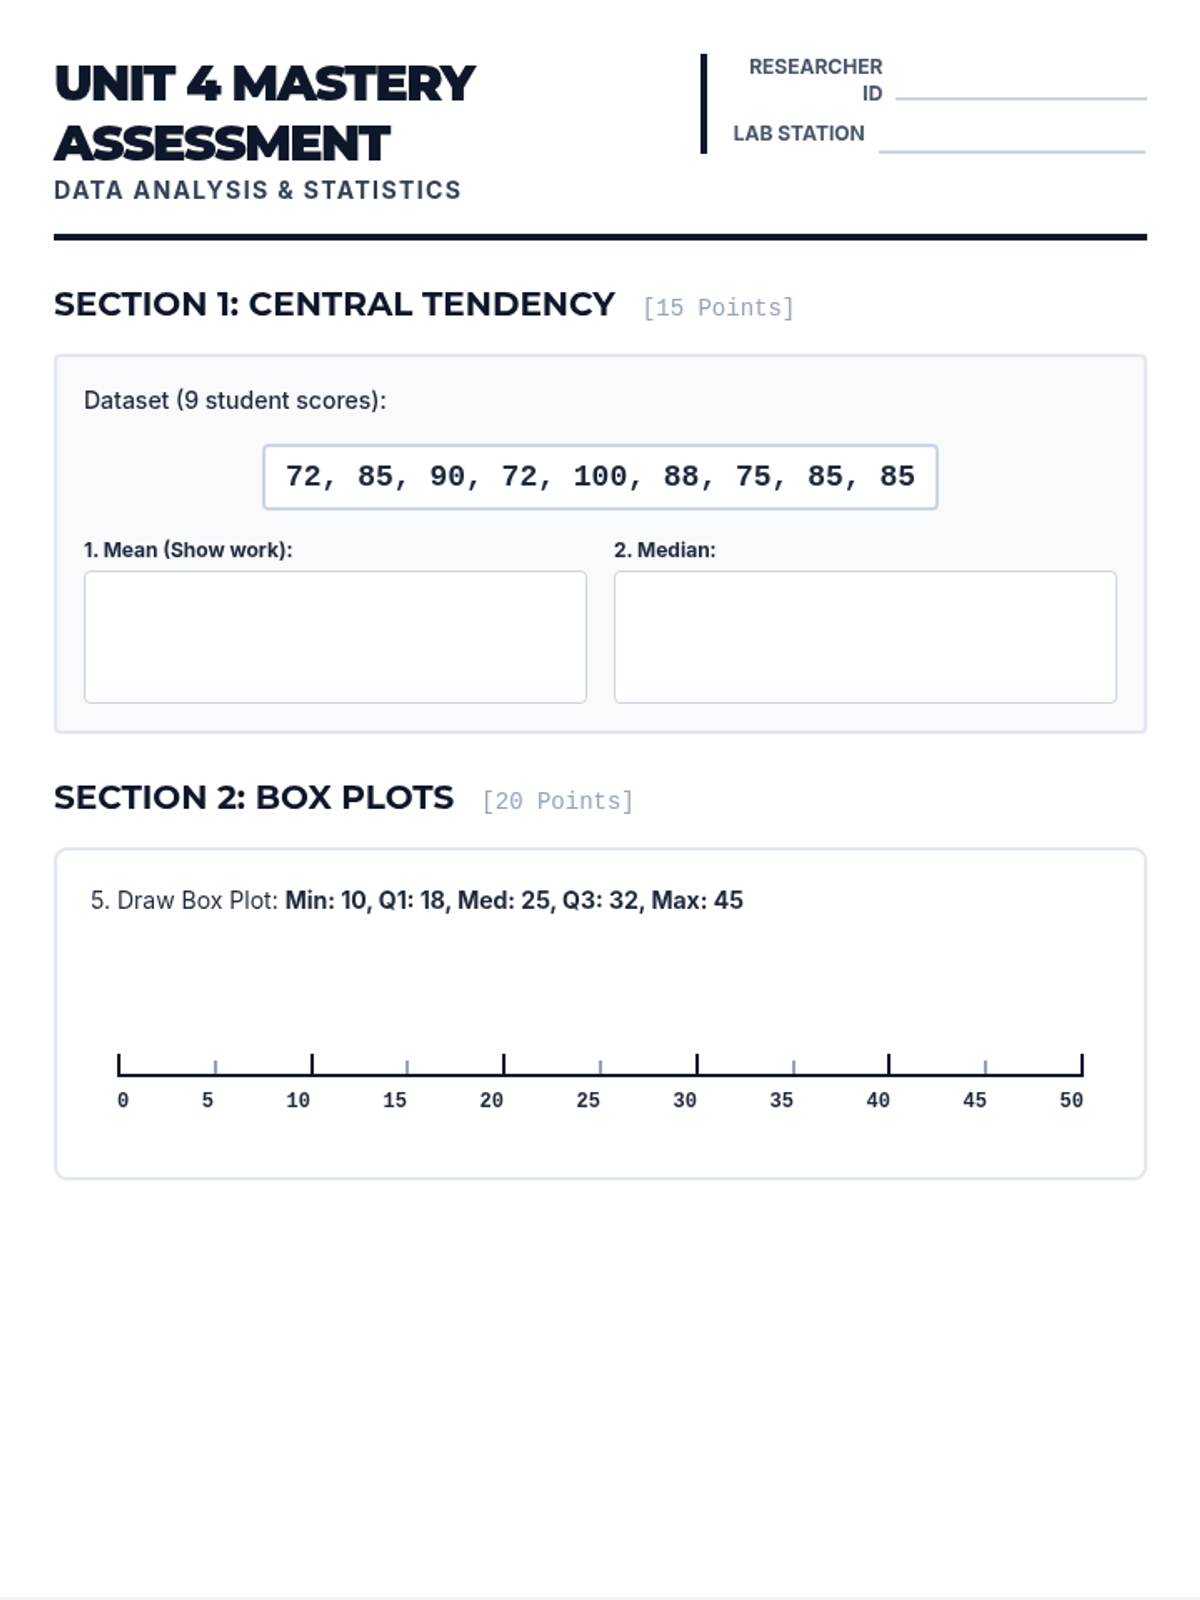Mark the 25 tick on number line
The image size is (1200, 1600).
point(600,1068)
